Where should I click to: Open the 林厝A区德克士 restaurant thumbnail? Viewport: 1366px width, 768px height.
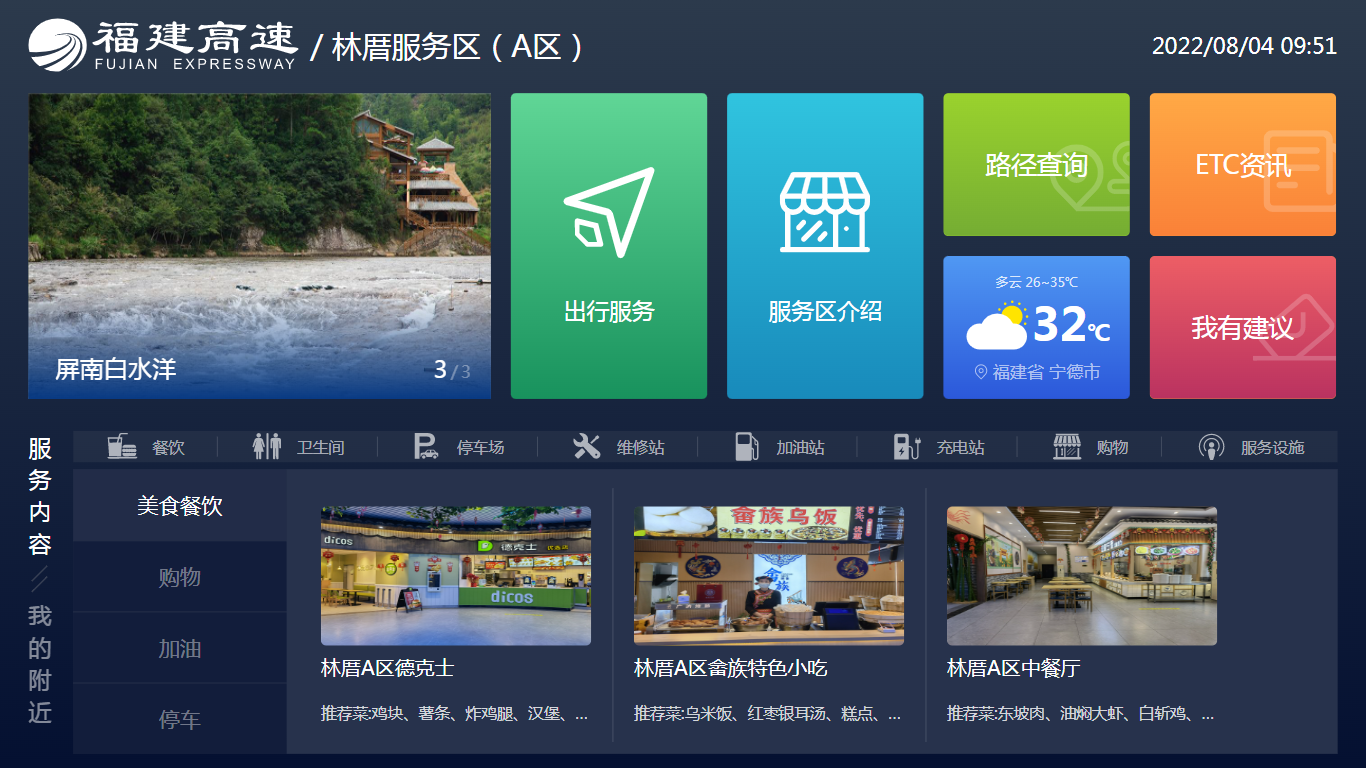[455, 575]
